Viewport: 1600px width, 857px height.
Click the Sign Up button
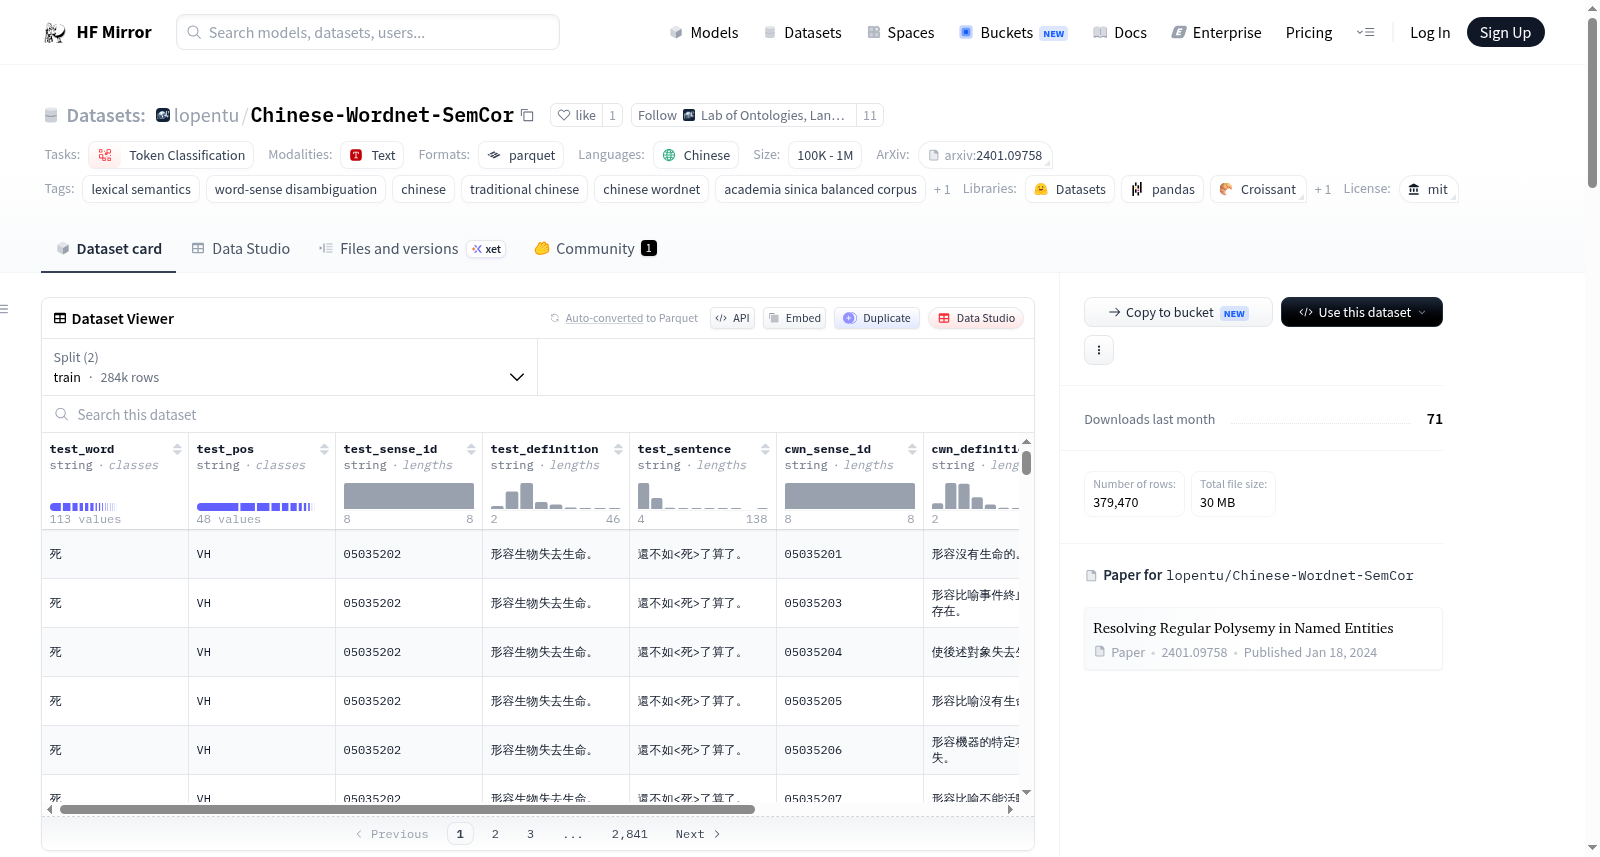1505,32
